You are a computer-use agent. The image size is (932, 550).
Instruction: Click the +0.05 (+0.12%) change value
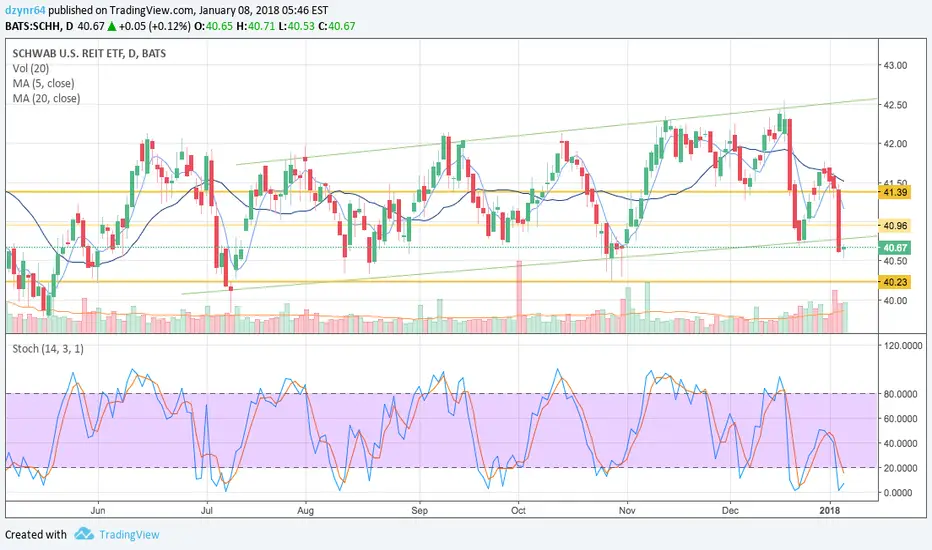coord(155,26)
